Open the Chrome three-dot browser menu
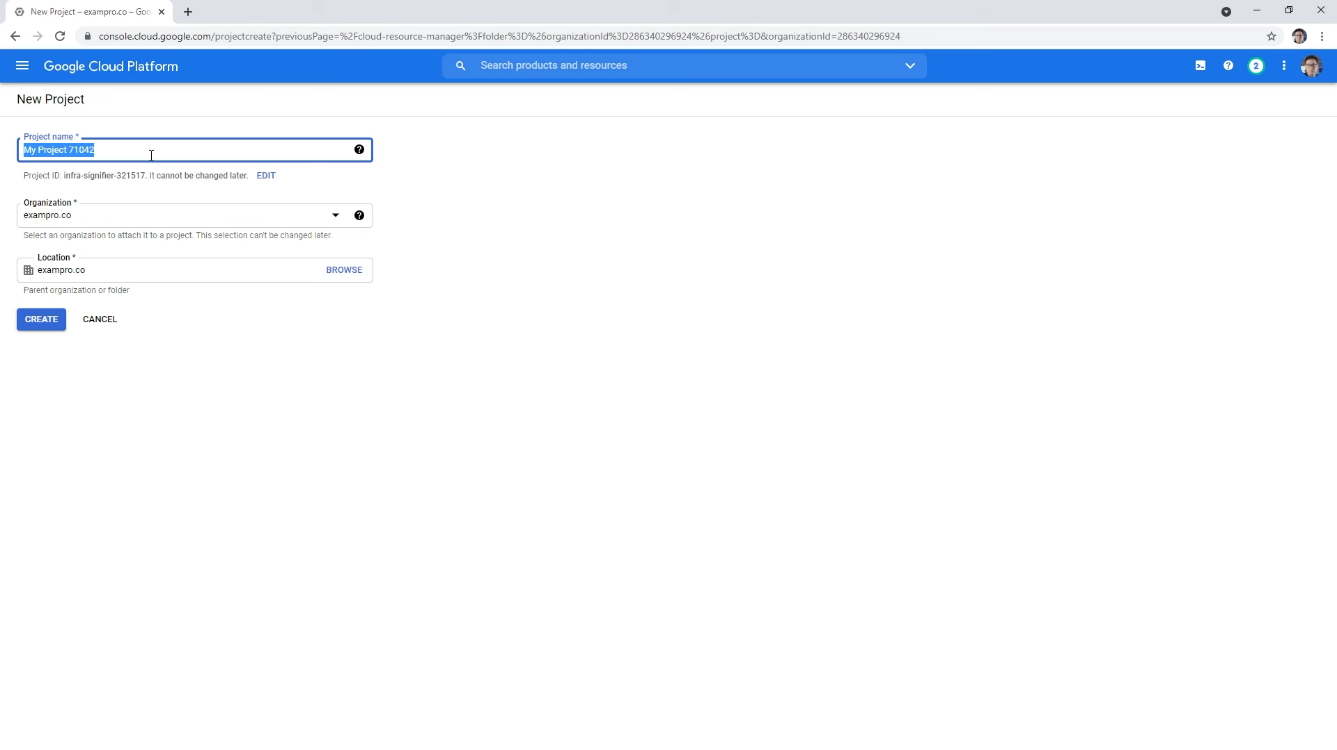1337x750 pixels. pos(1322,36)
